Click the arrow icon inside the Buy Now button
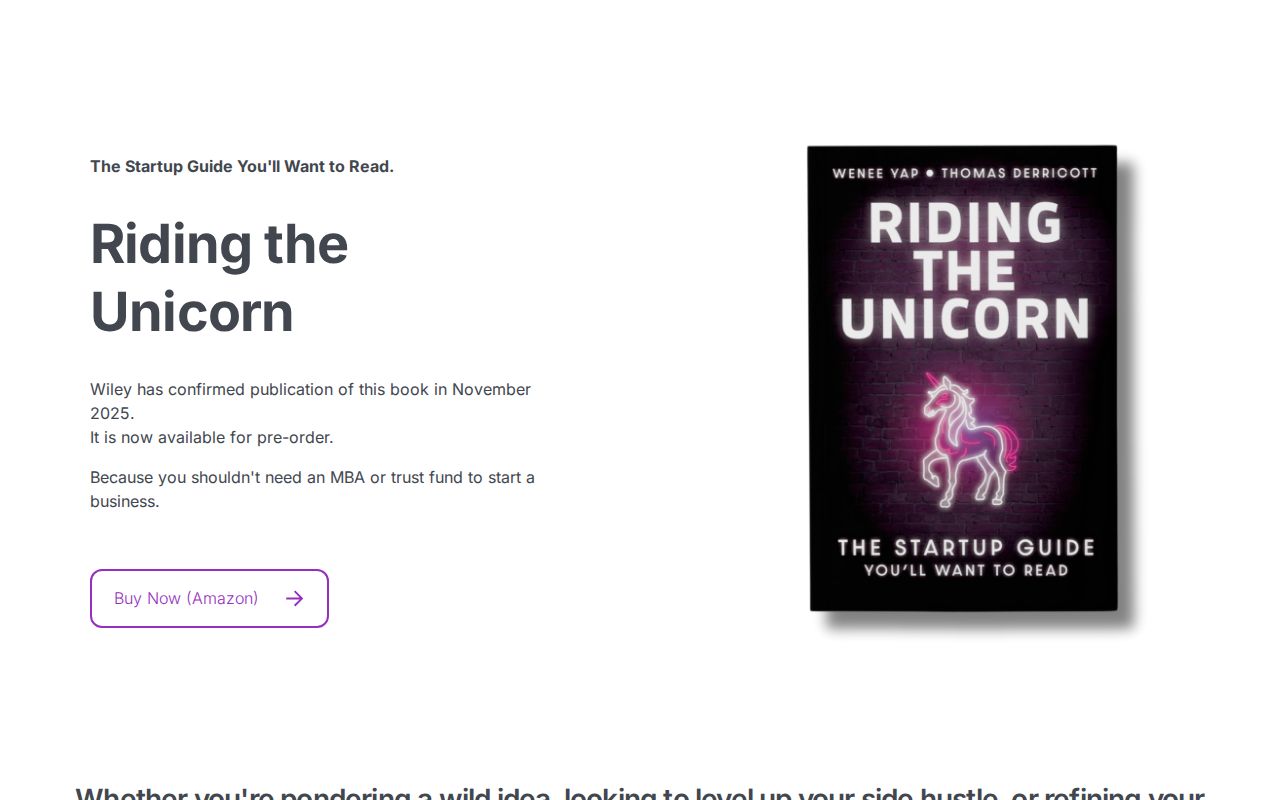 (294, 598)
